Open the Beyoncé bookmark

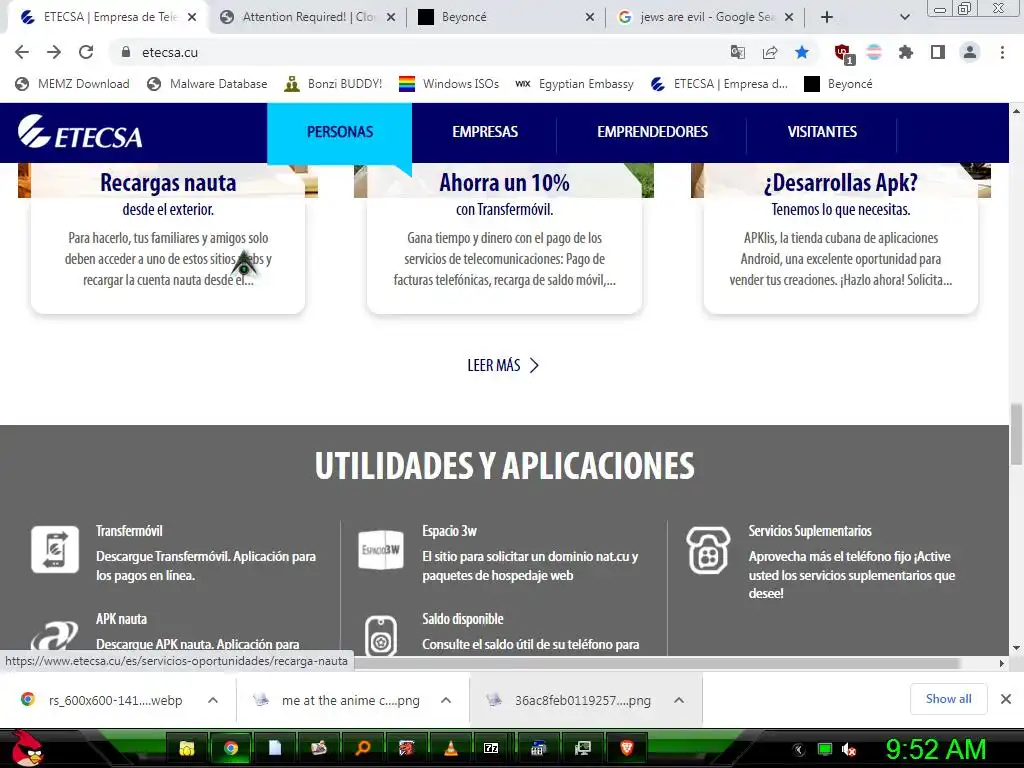tap(839, 84)
